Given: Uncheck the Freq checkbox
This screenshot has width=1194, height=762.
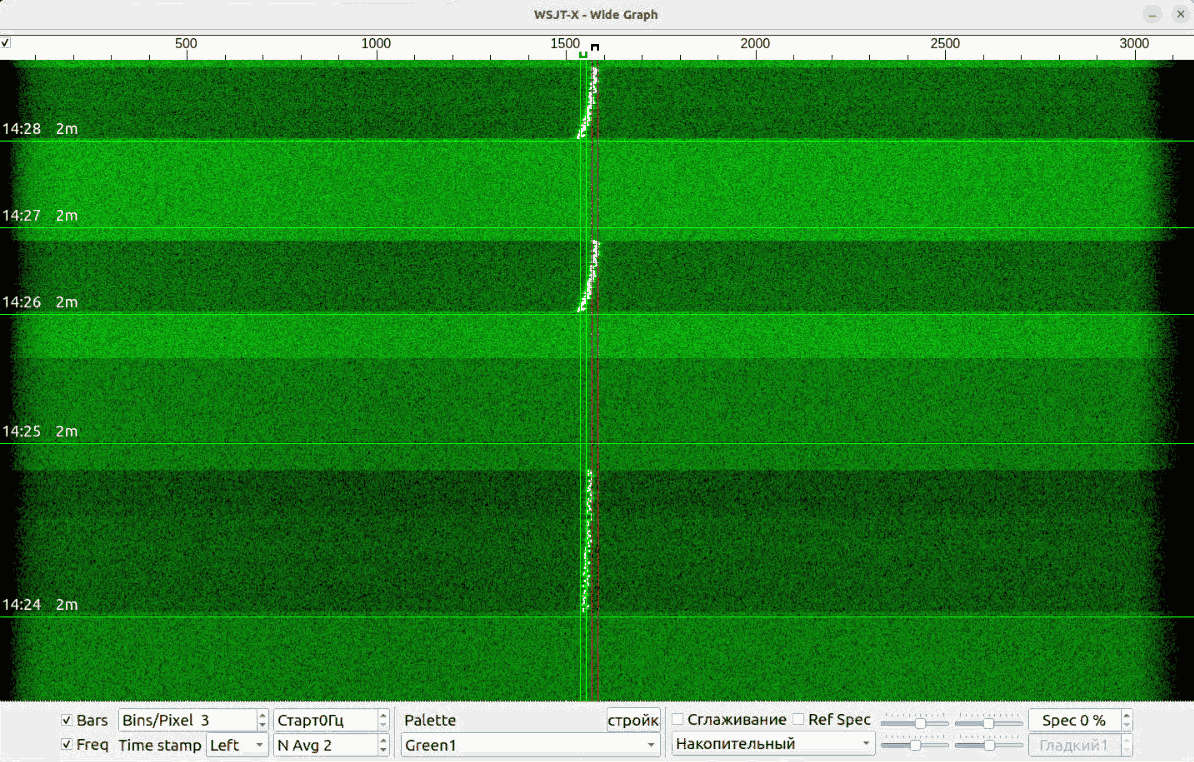Looking at the screenshot, I should 67,745.
